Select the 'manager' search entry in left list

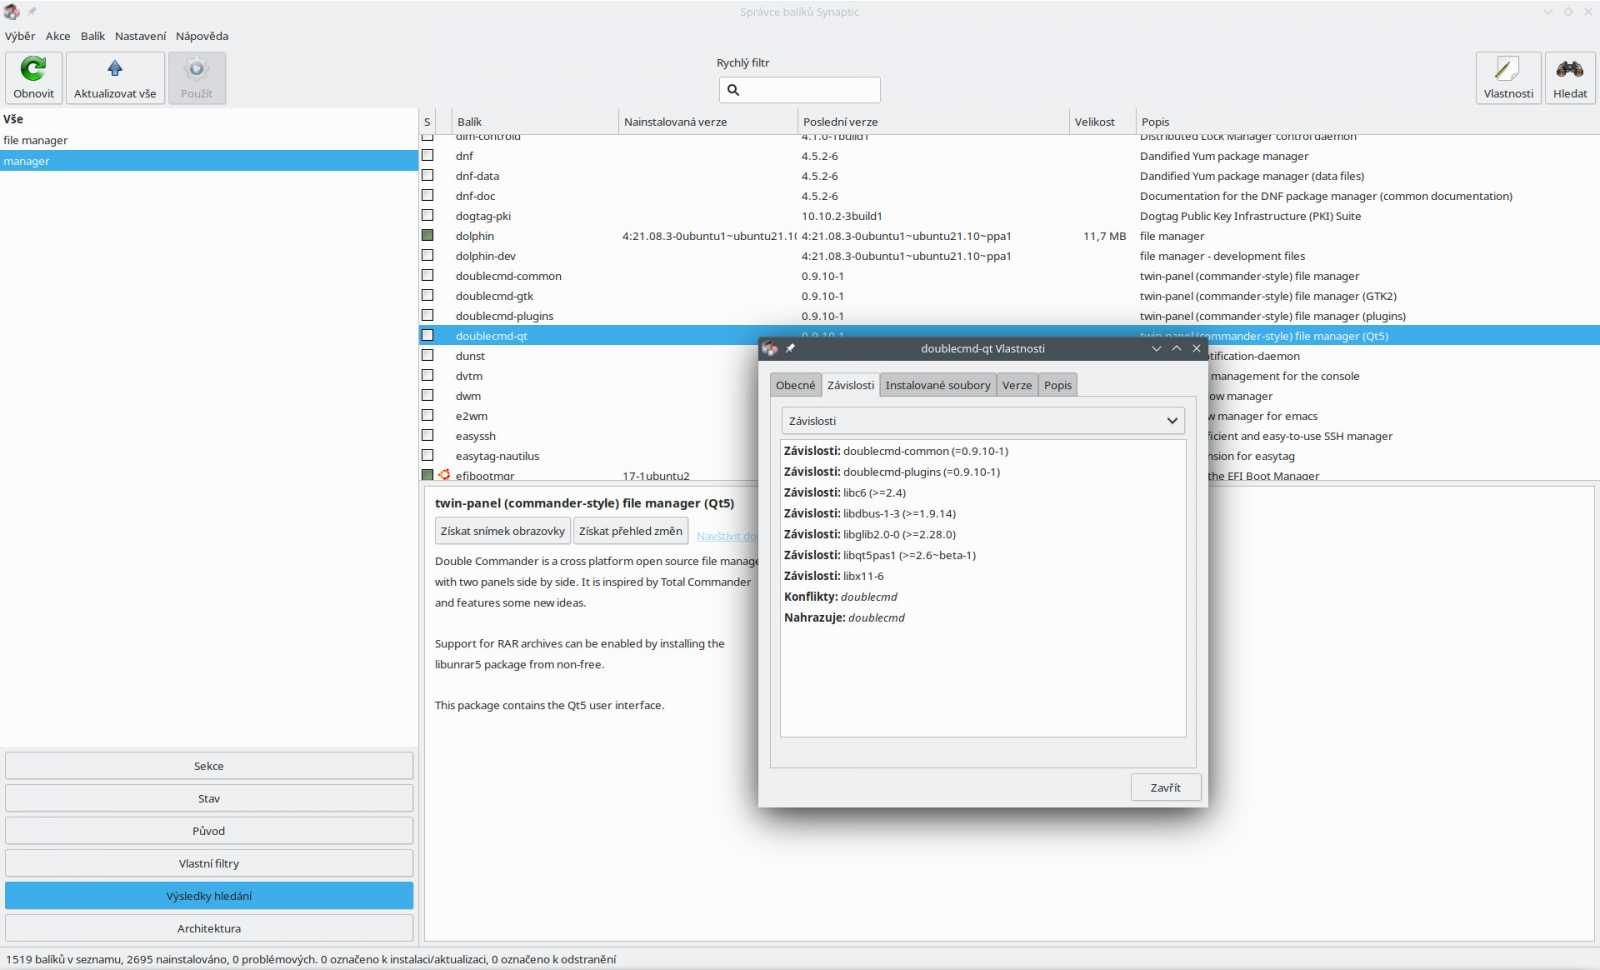tap(209, 161)
